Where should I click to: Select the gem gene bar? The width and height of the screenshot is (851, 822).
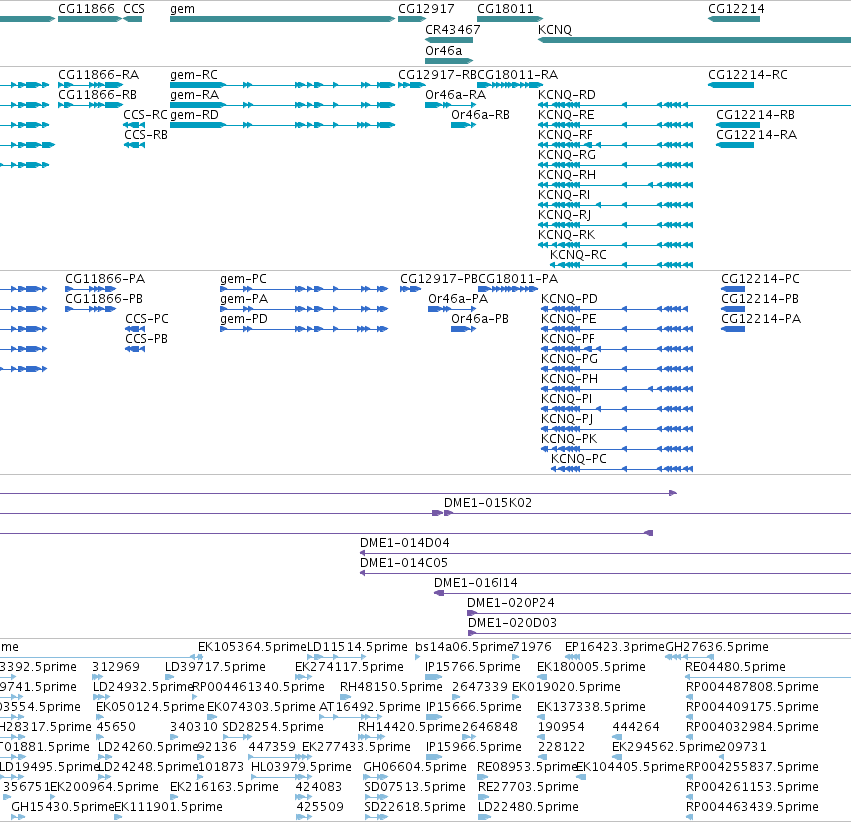click(x=282, y=19)
